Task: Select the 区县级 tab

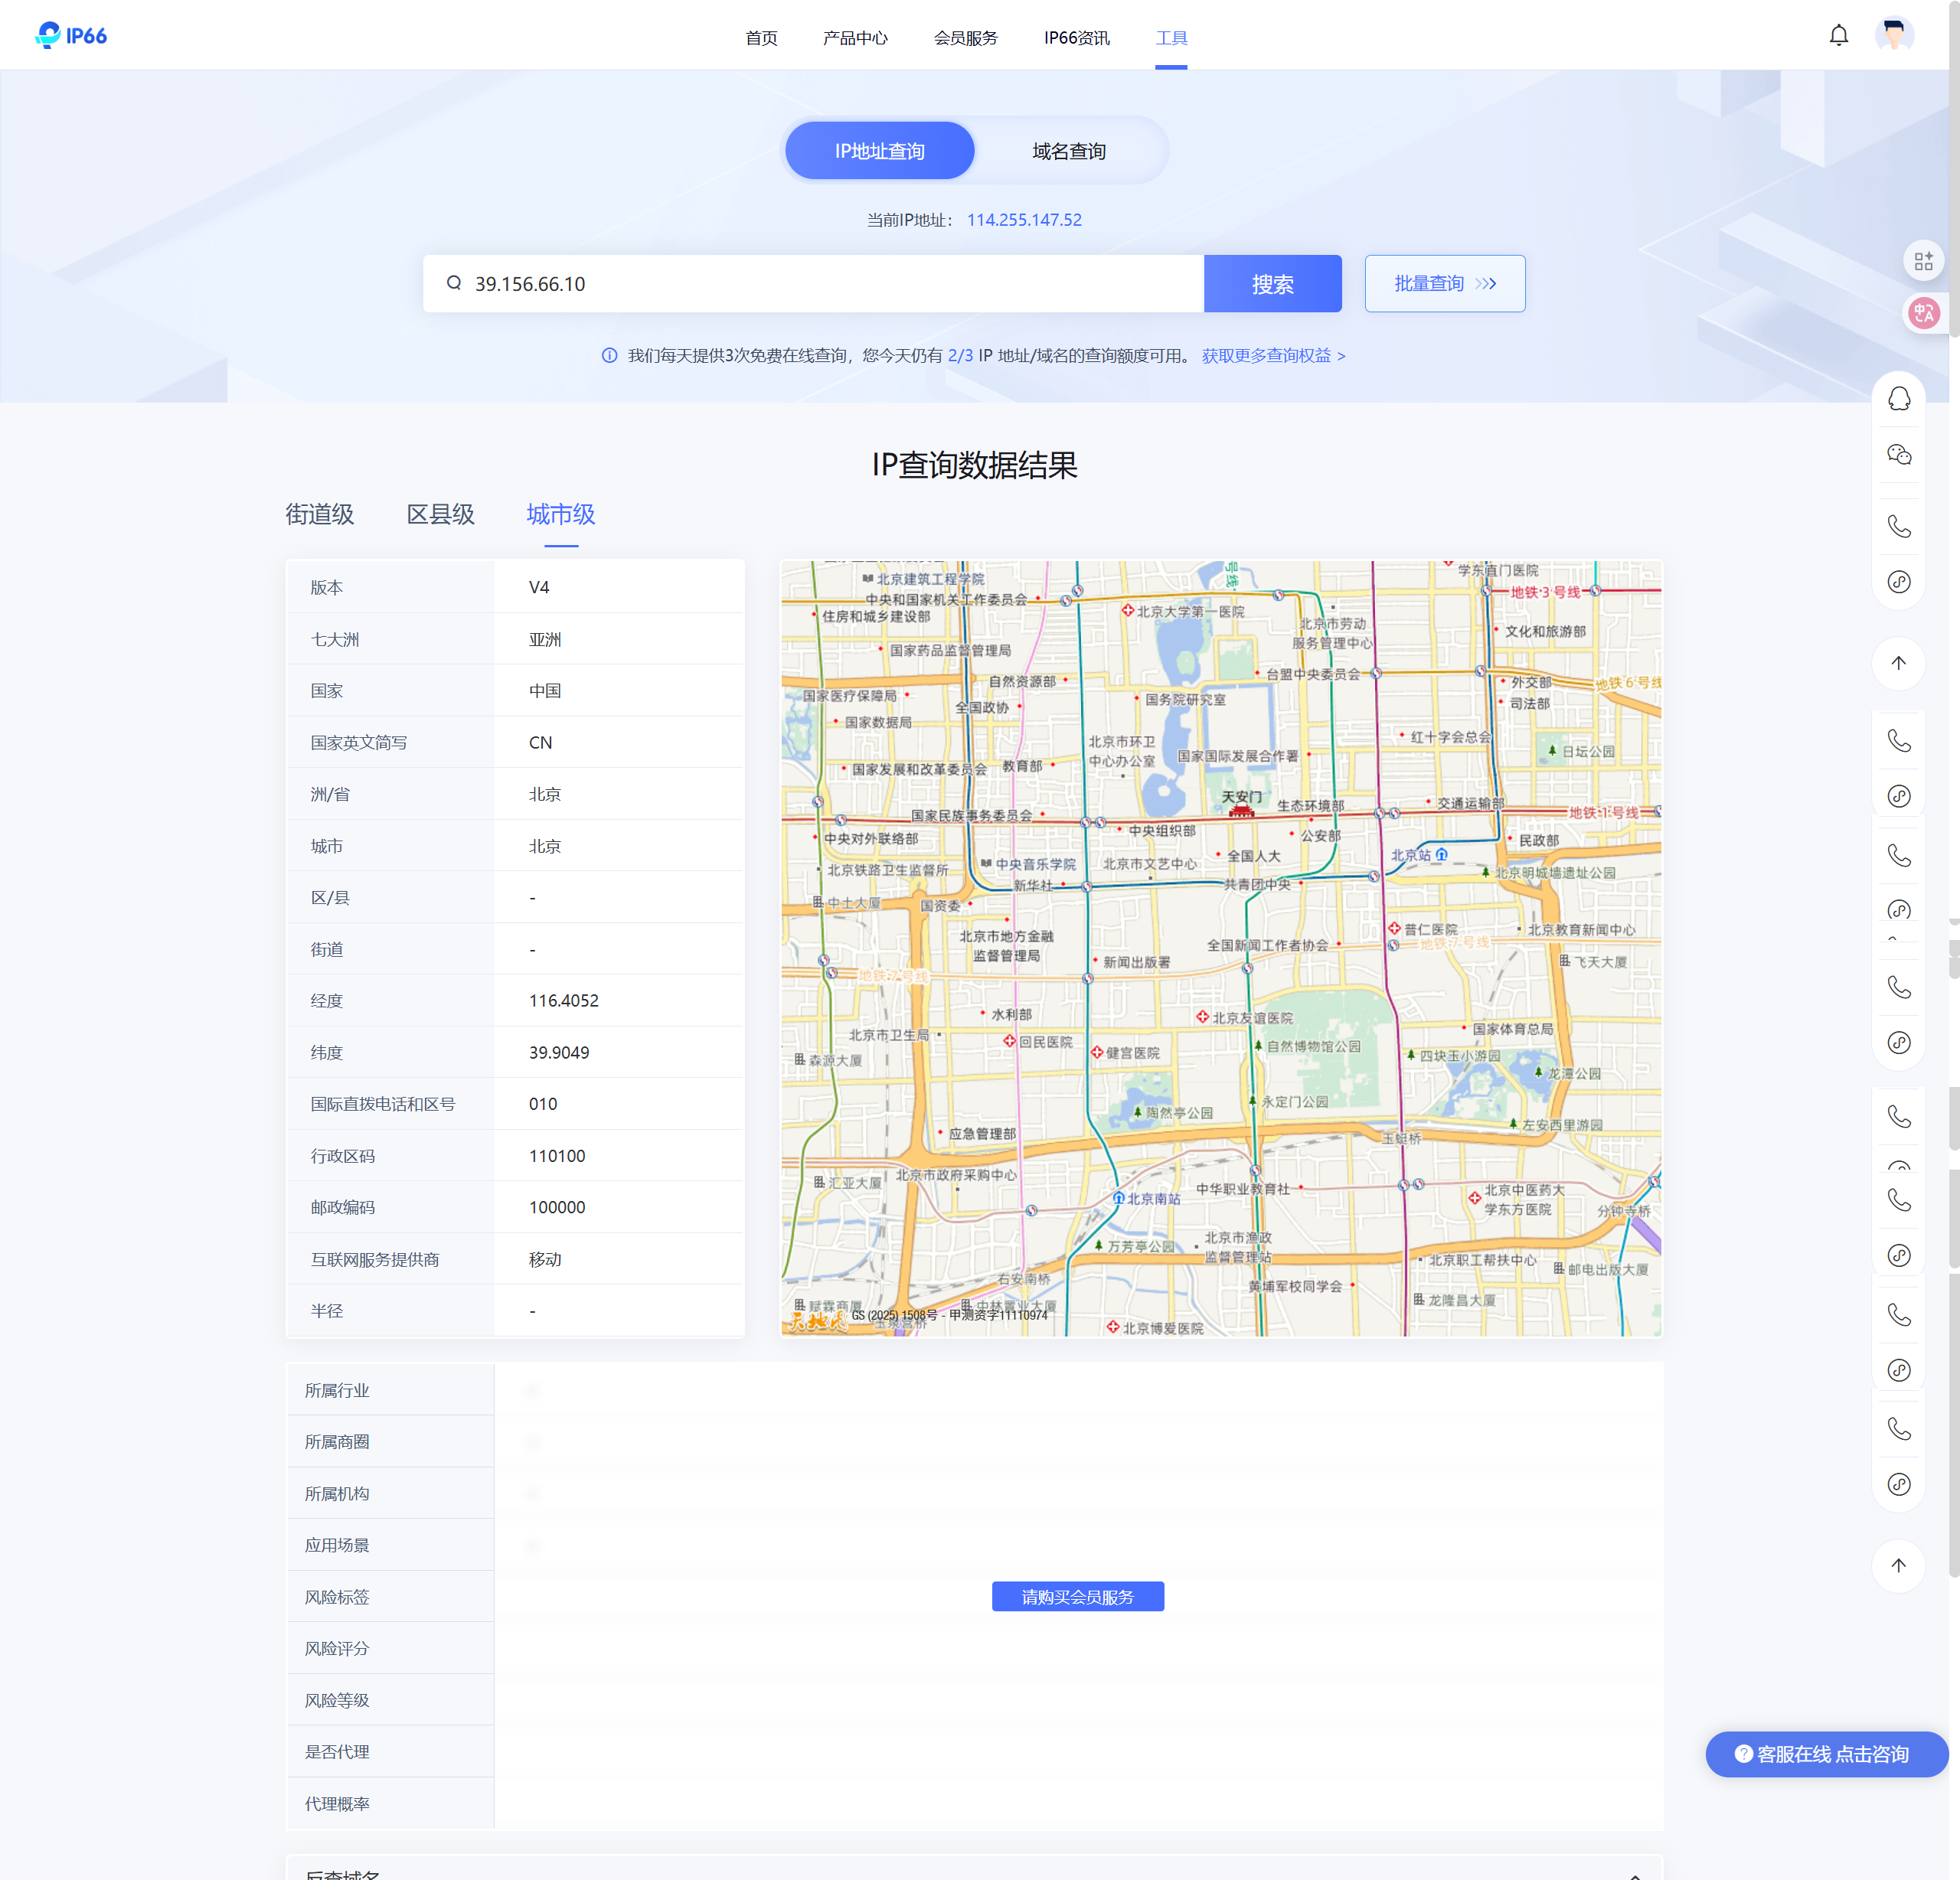Action: tap(440, 514)
